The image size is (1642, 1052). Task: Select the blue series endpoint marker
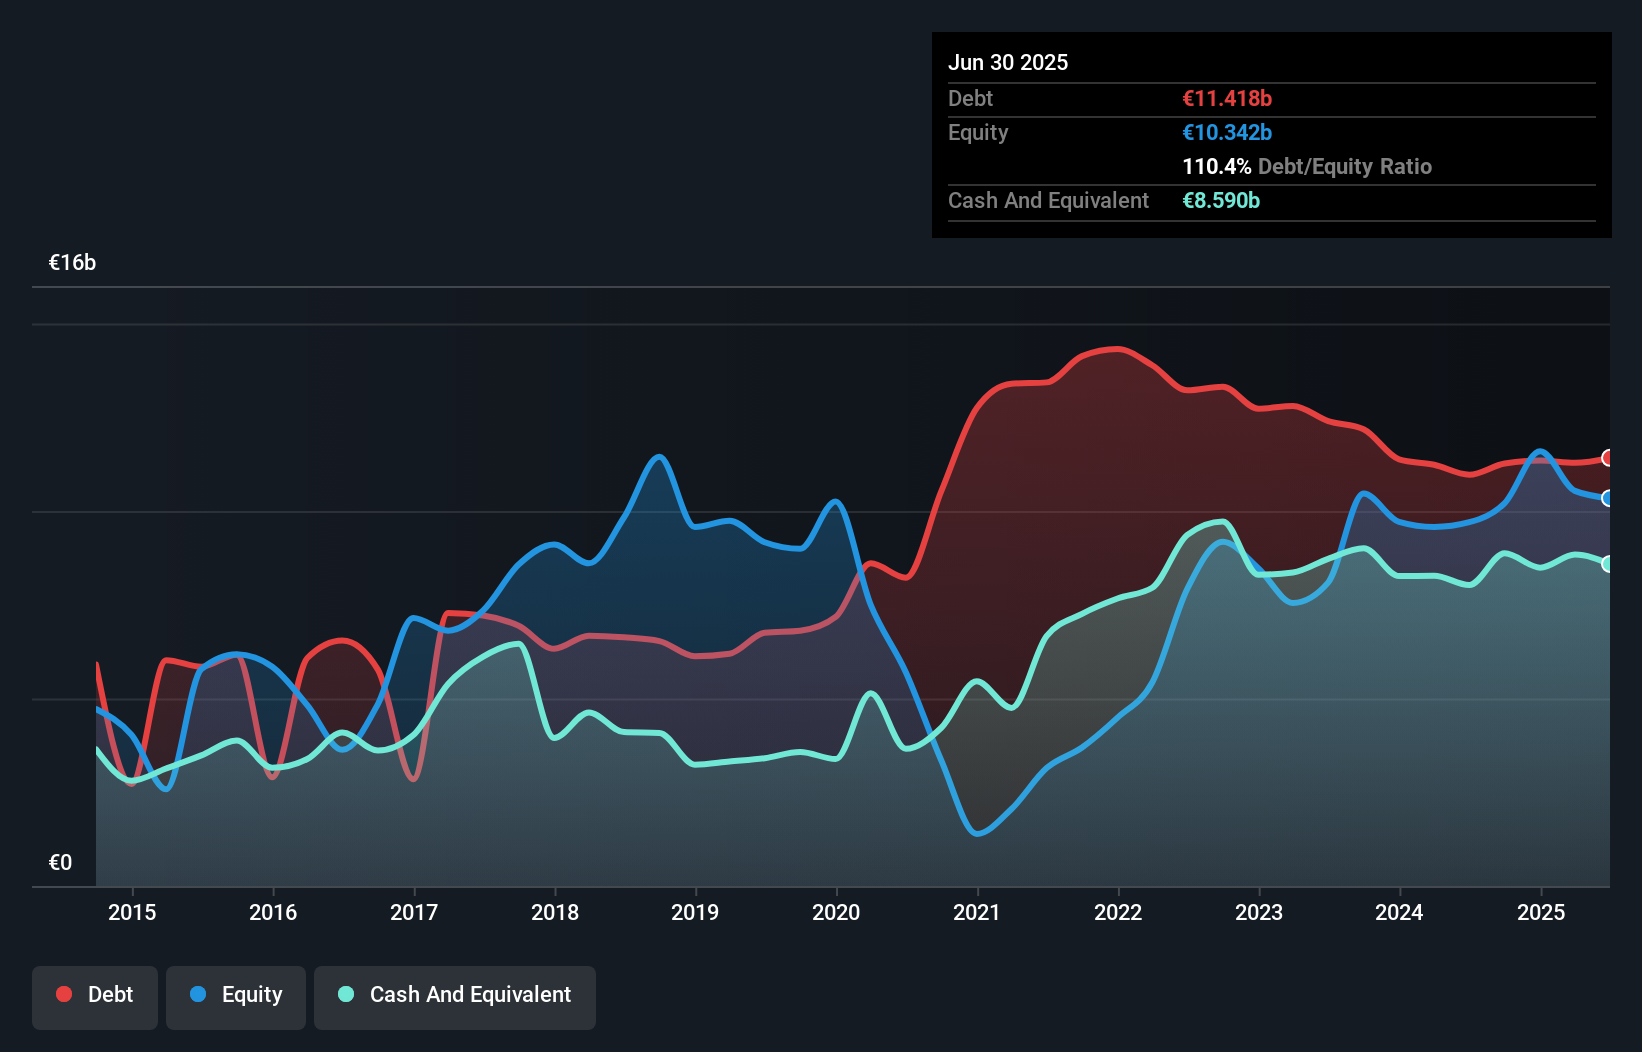pos(1607,497)
